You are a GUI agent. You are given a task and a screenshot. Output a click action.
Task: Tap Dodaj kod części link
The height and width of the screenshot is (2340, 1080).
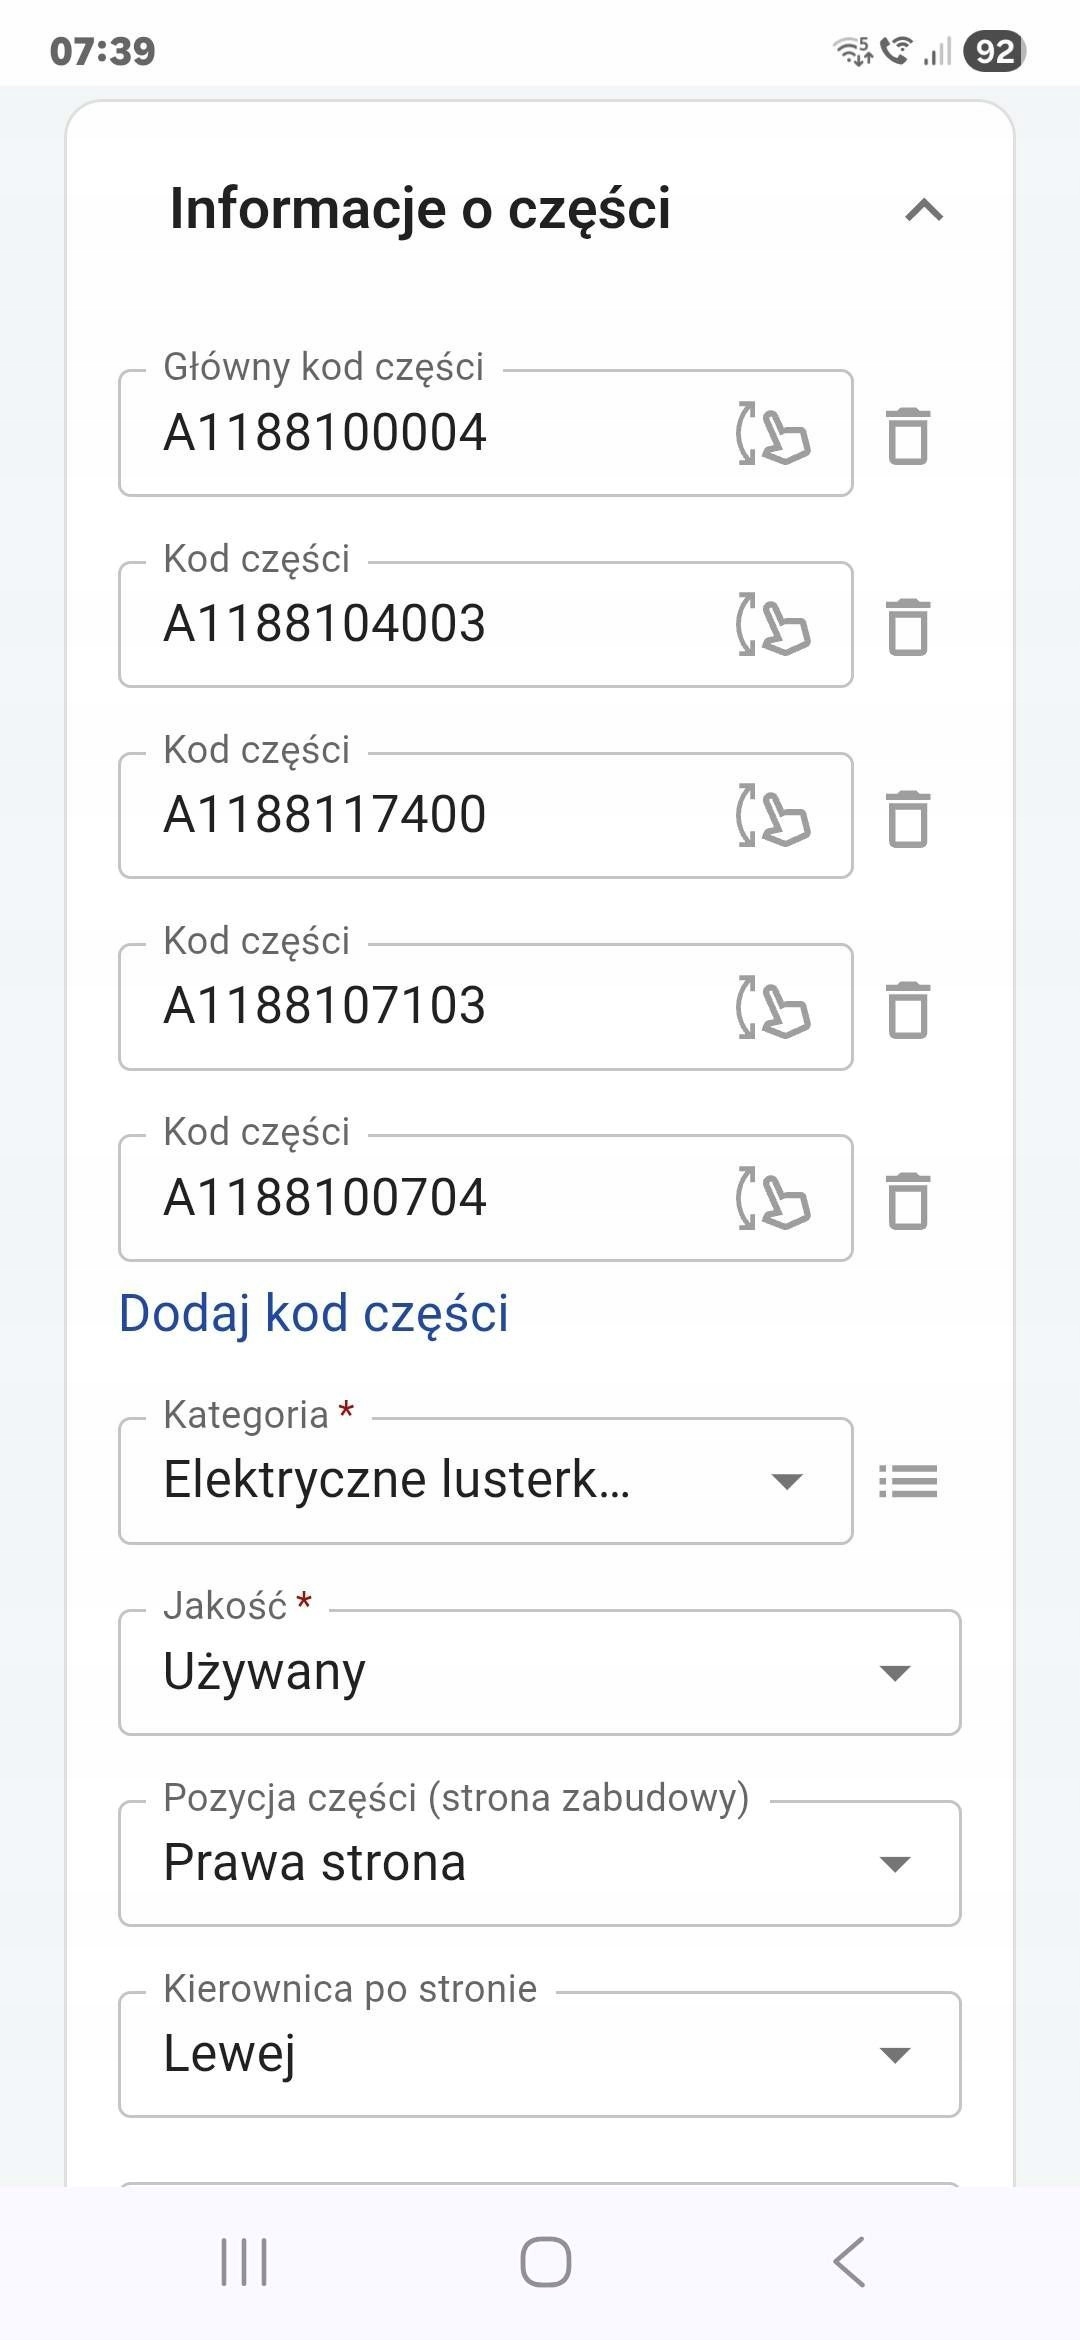click(314, 1313)
